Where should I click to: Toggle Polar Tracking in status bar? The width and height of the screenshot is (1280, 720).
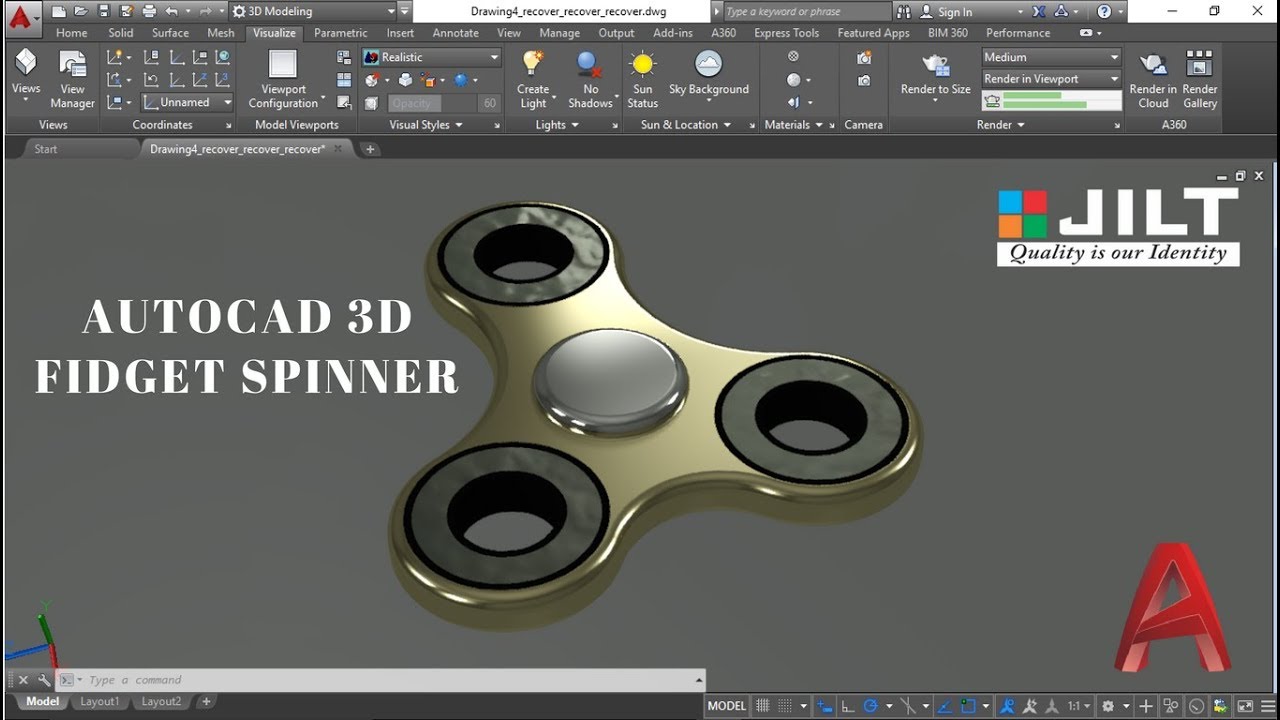(x=871, y=706)
